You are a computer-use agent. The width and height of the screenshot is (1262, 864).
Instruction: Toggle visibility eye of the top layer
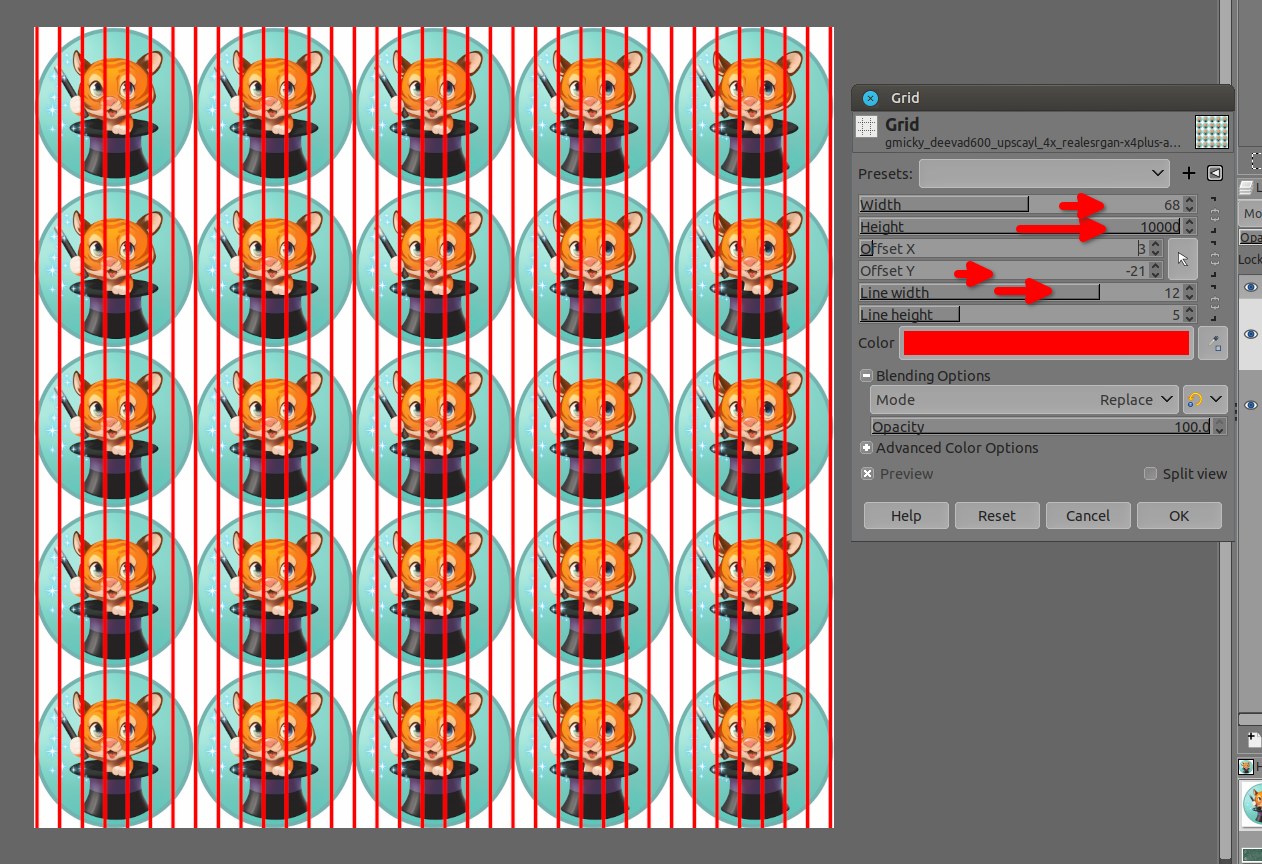[x=1250, y=287]
